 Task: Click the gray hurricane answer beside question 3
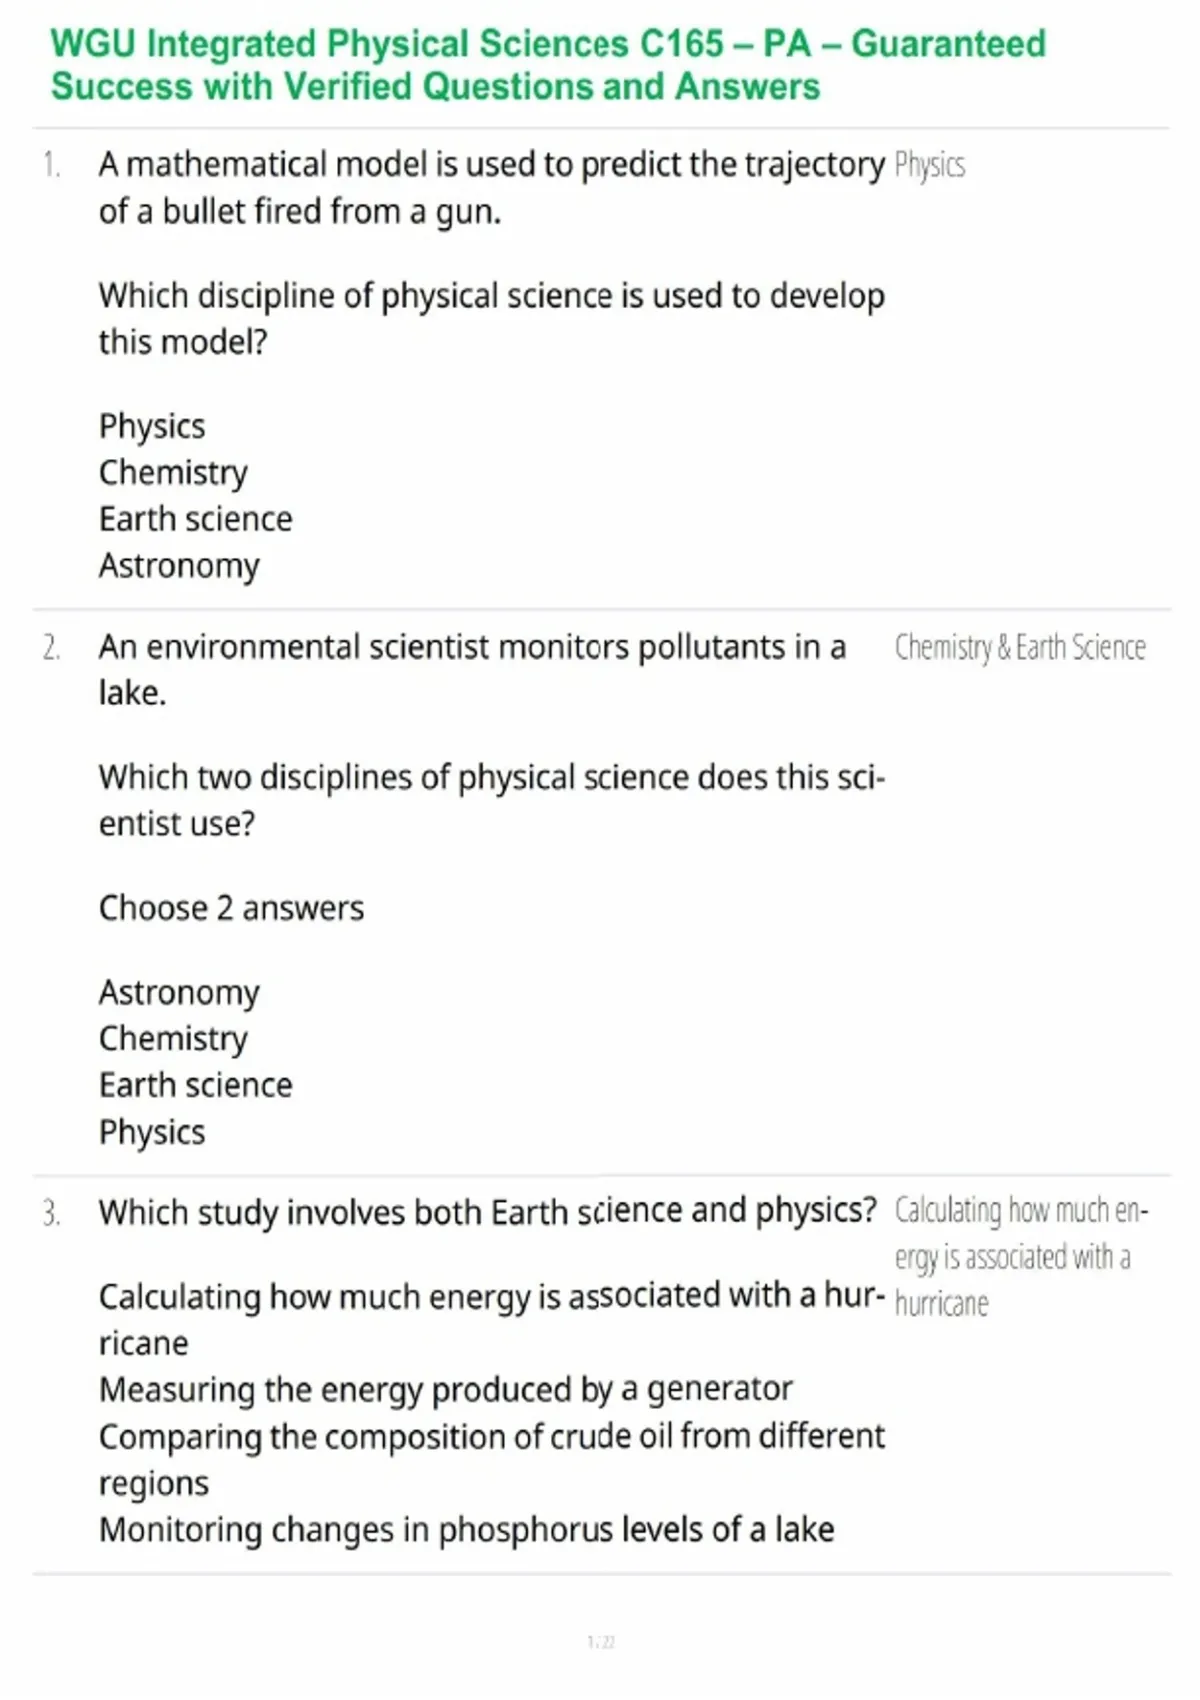[1020, 1257]
